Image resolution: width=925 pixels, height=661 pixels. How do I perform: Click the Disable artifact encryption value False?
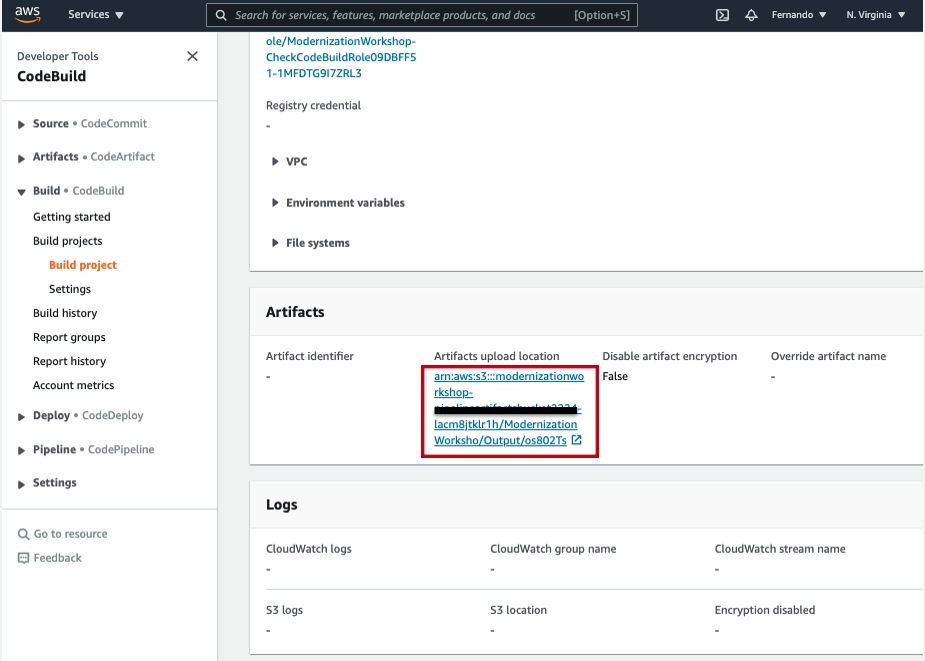point(615,376)
